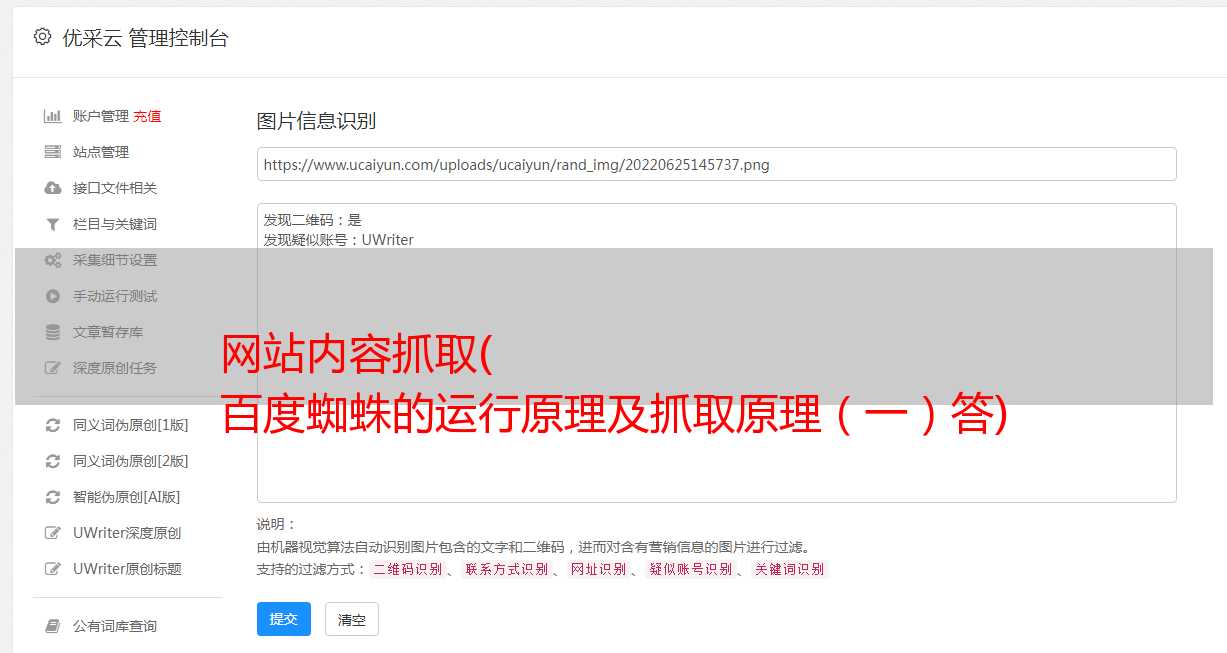Open 同义词伪原创[2版] in sidebar
The image size is (1227, 653).
pyautogui.click(x=130, y=461)
